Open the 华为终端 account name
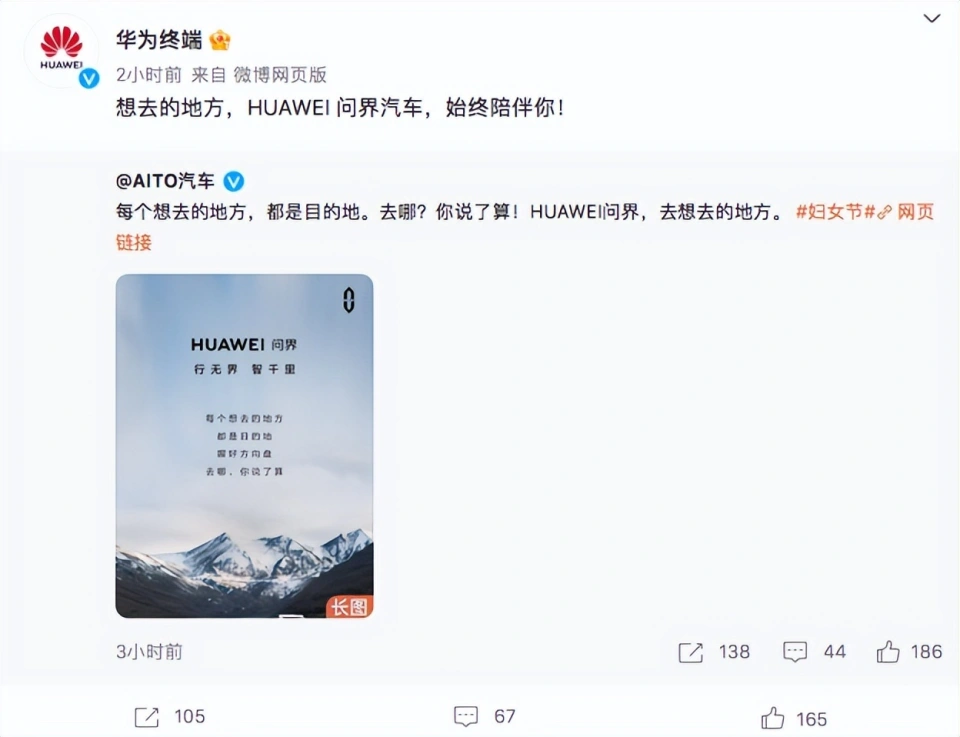 click(159, 40)
